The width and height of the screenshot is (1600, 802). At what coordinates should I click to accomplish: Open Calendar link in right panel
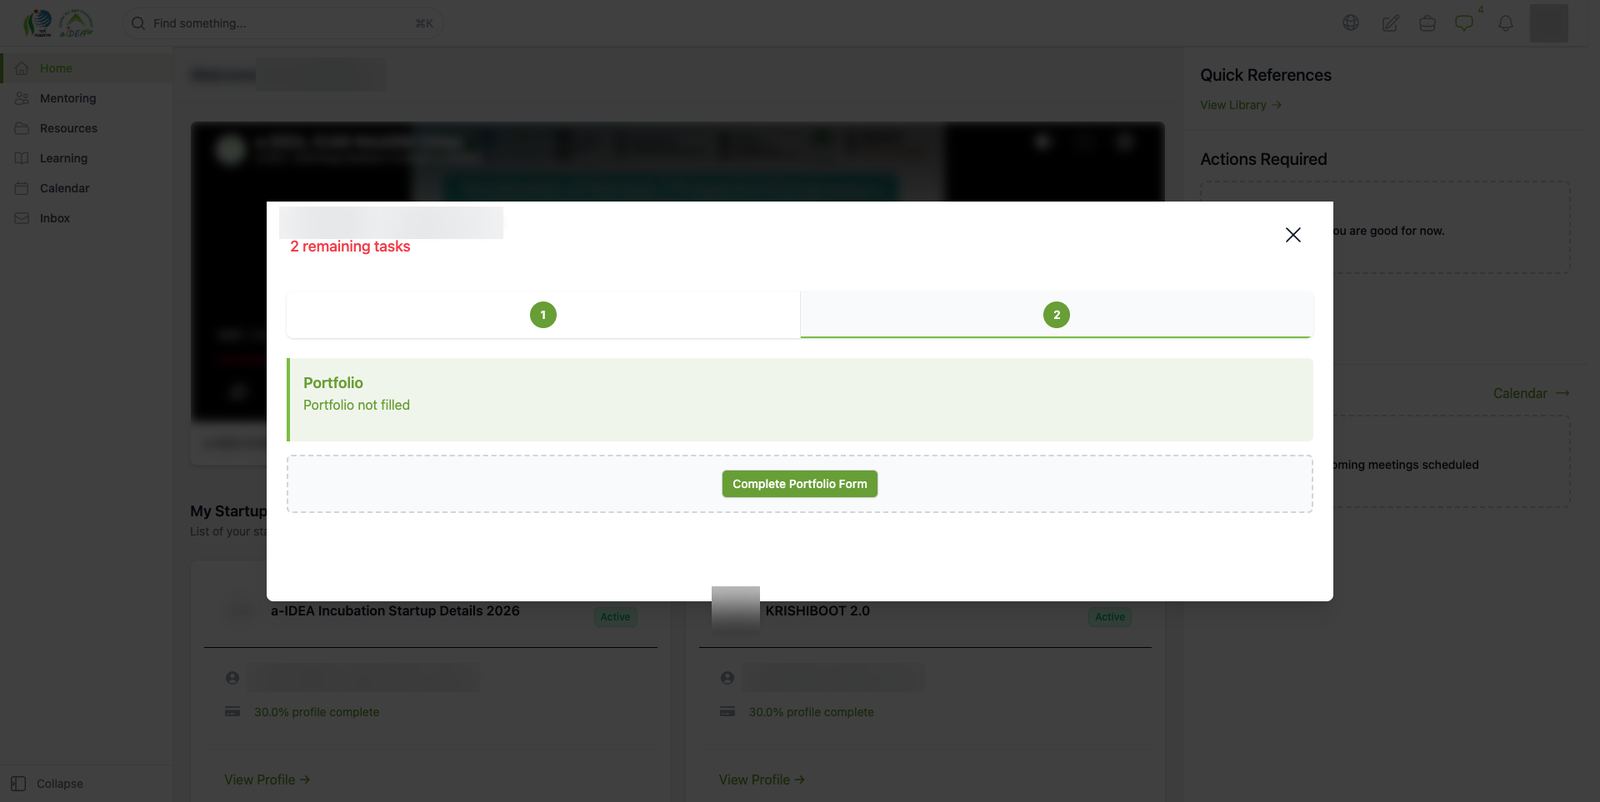[x=1531, y=393]
